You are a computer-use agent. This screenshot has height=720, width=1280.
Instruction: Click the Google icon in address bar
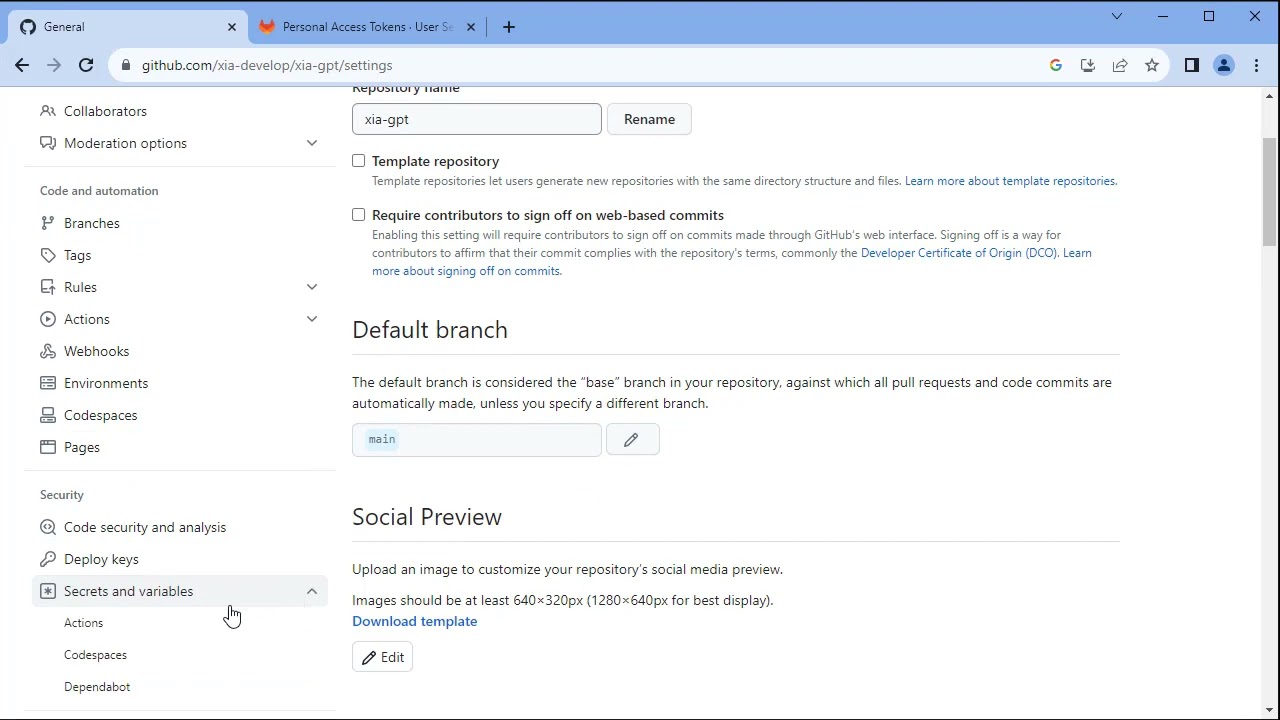[1056, 65]
